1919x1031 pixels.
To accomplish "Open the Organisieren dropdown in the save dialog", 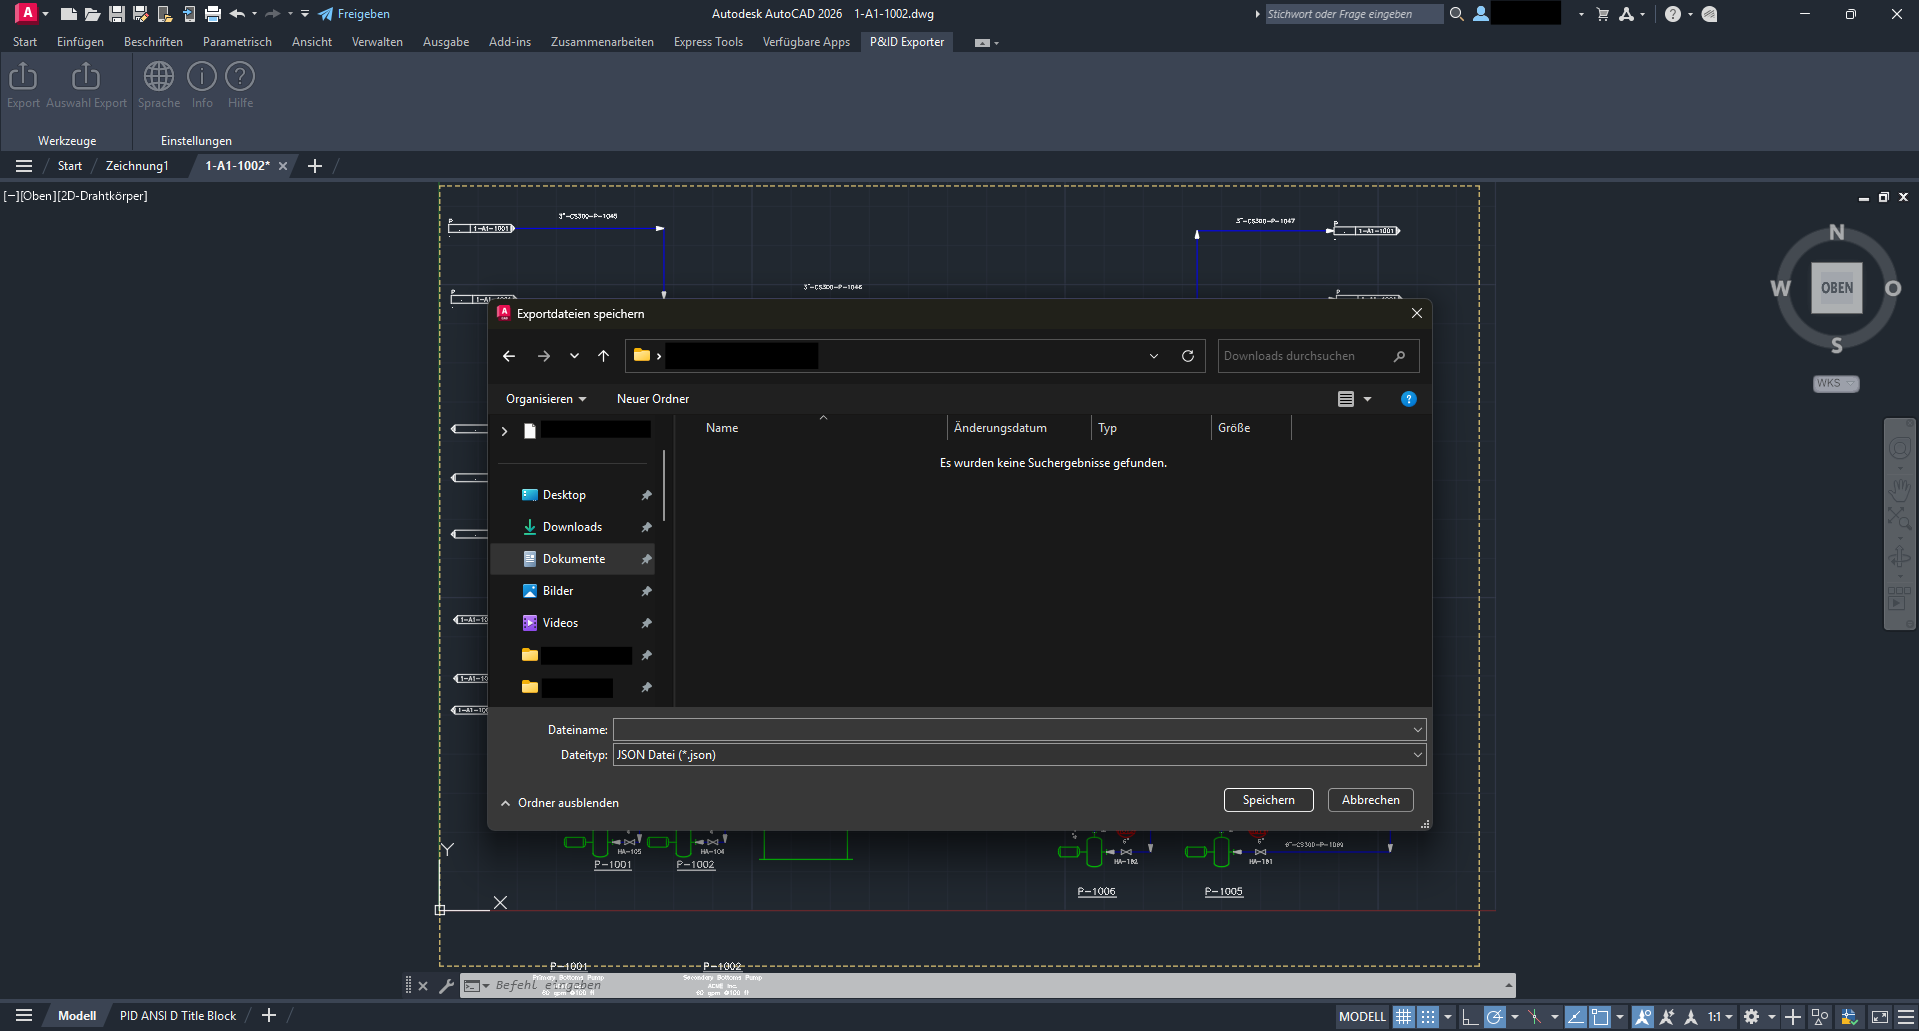I will 545,398.
